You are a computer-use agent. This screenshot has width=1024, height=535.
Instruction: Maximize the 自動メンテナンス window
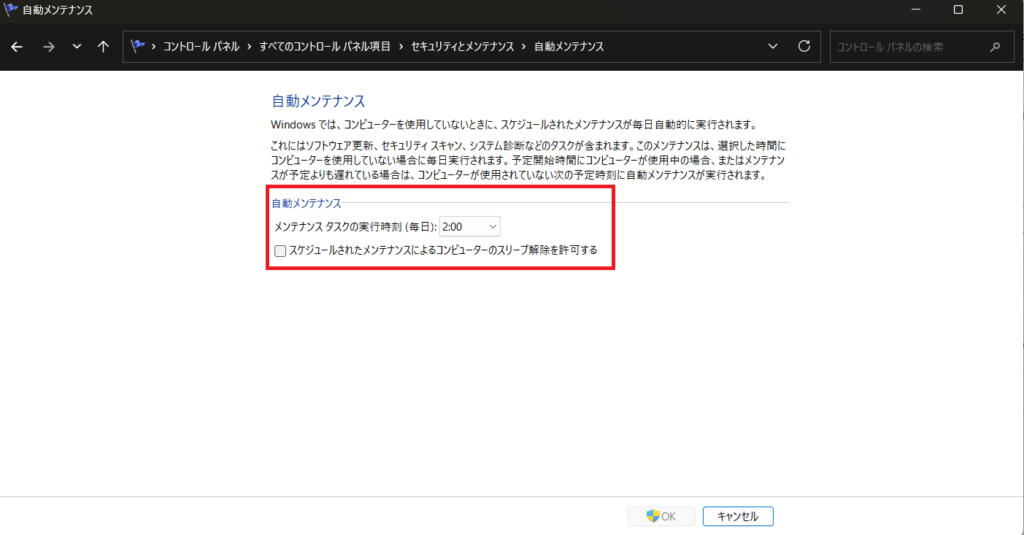click(x=958, y=10)
